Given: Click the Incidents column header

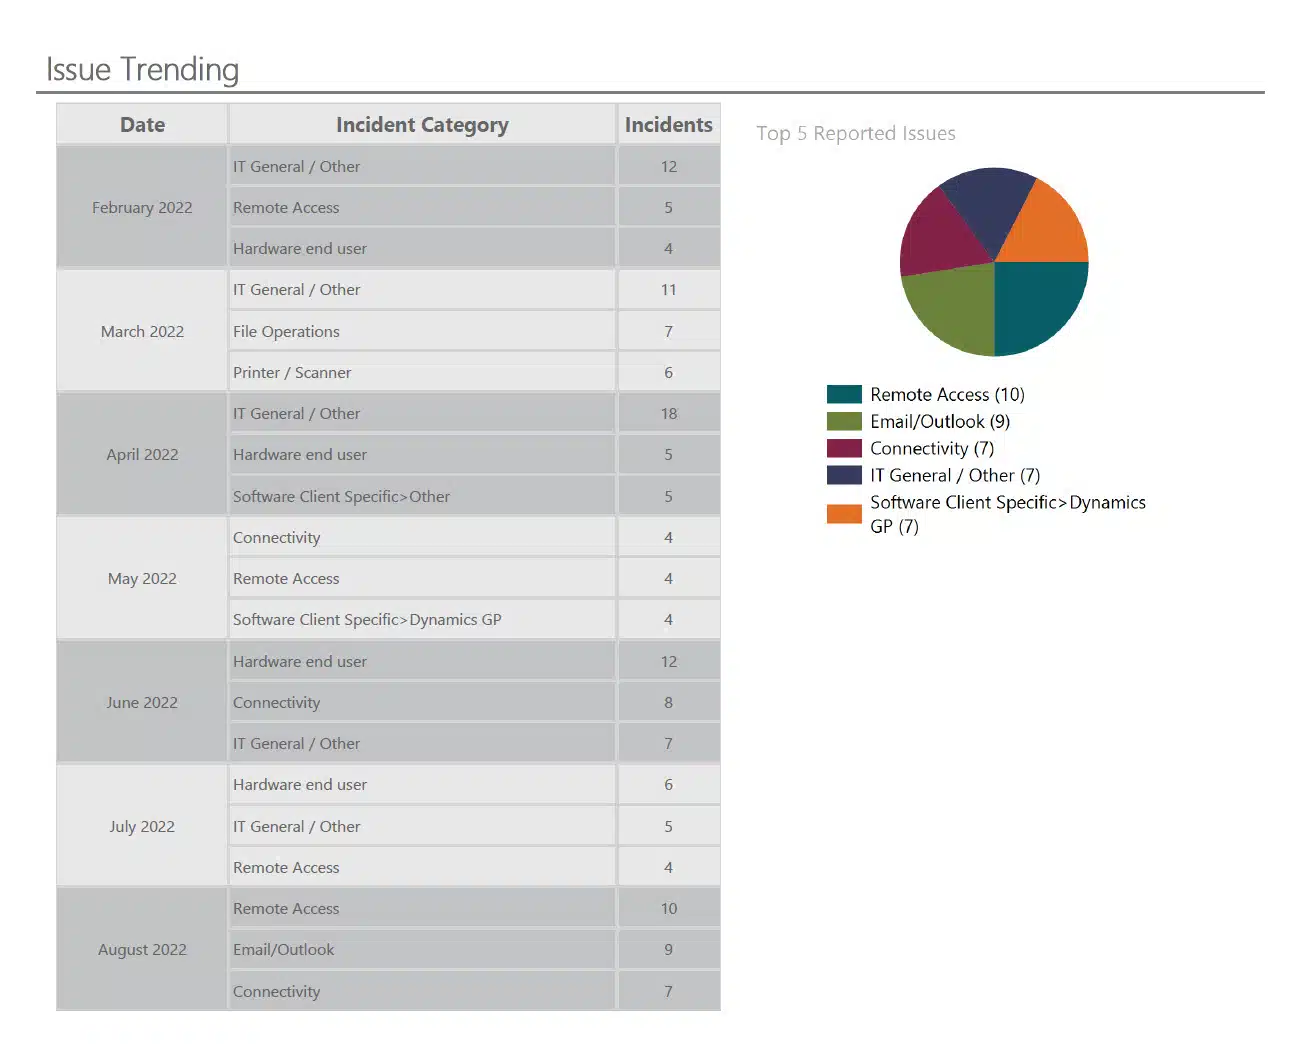Looking at the screenshot, I should click(669, 124).
